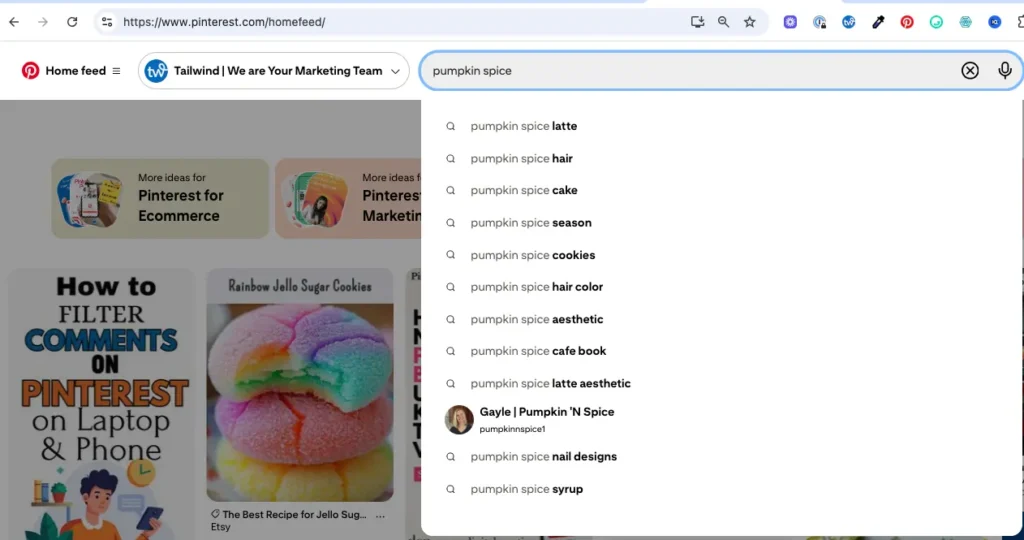Go back with the browser back arrow
1024x540 pixels.
coord(14,22)
